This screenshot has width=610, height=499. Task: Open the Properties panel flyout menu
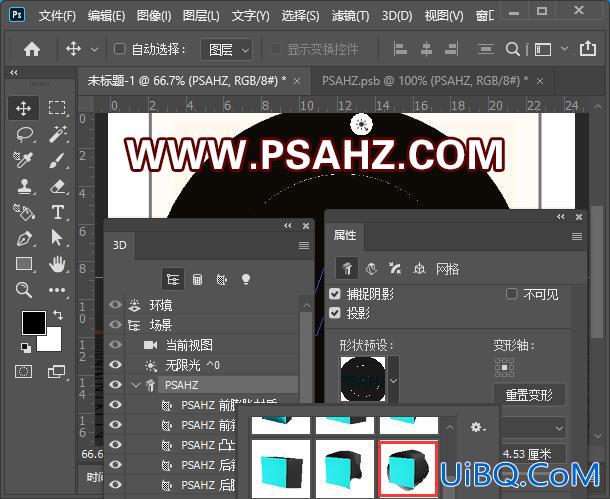point(577,236)
